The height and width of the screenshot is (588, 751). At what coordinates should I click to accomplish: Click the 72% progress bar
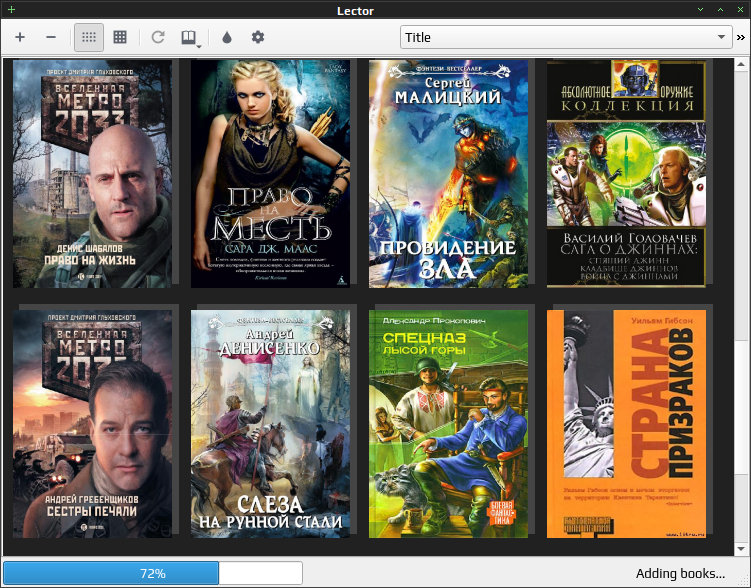(x=153, y=573)
